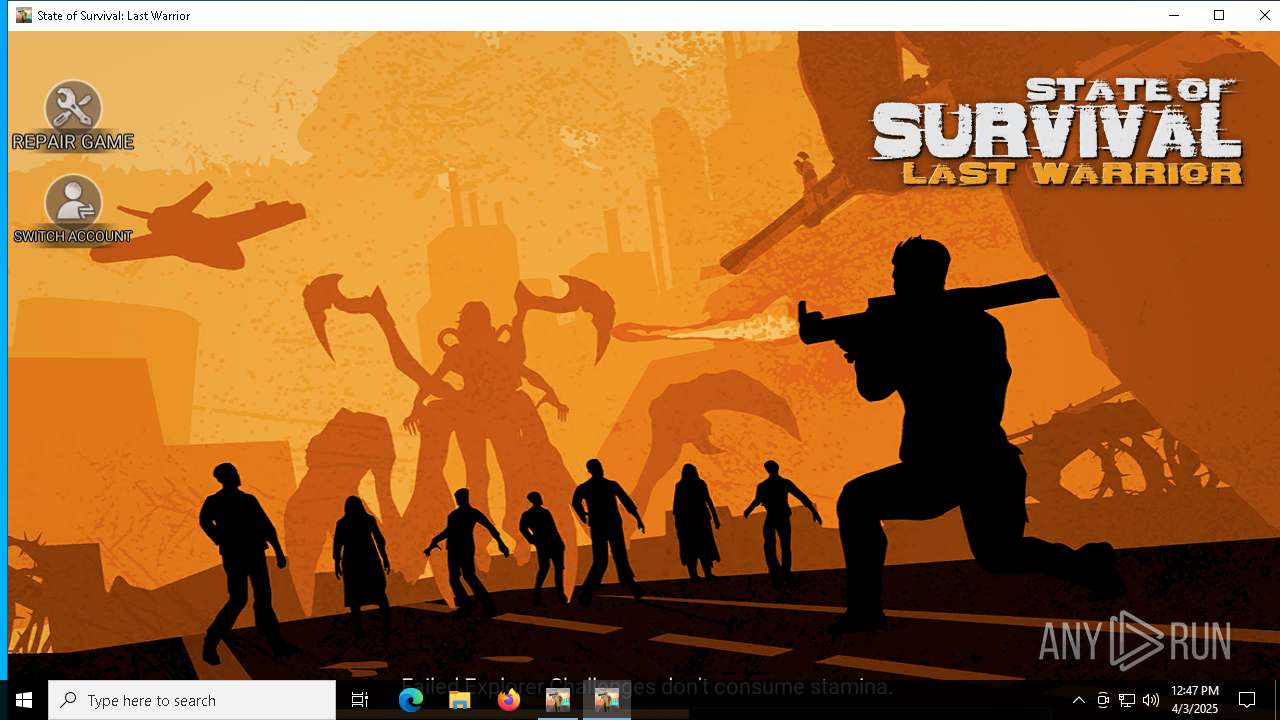Open the clock showing 12:47 PM
1280x720 pixels.
1195,700
